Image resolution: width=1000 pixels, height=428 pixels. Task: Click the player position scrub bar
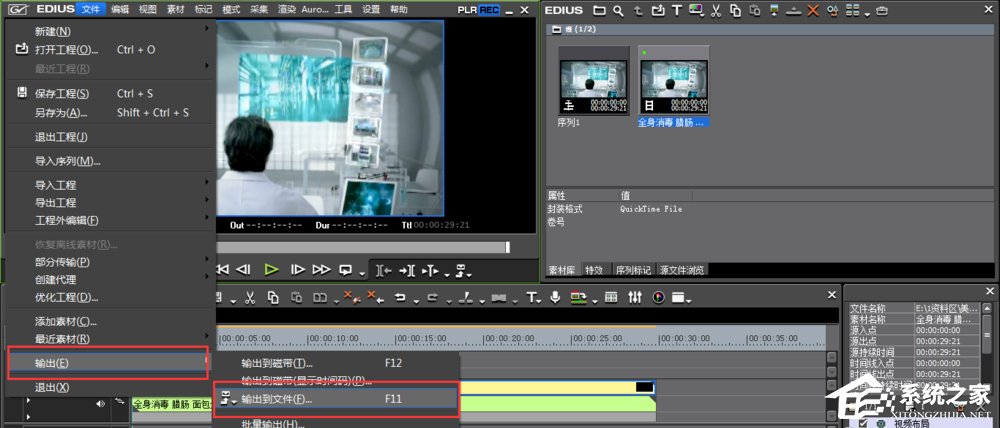(x=360, y=247)
